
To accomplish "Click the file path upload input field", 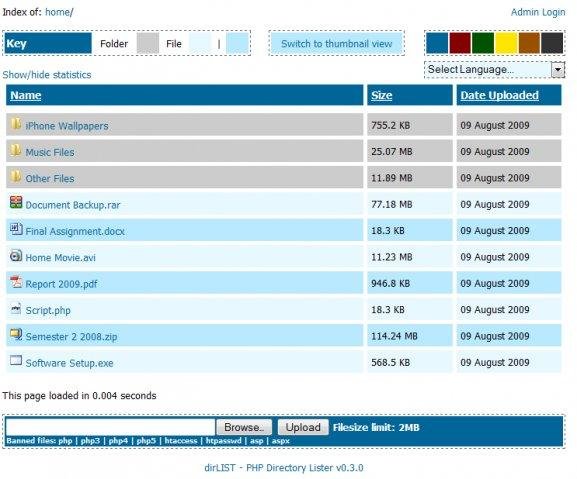I will pyautogui.click(x=110, y=427).
